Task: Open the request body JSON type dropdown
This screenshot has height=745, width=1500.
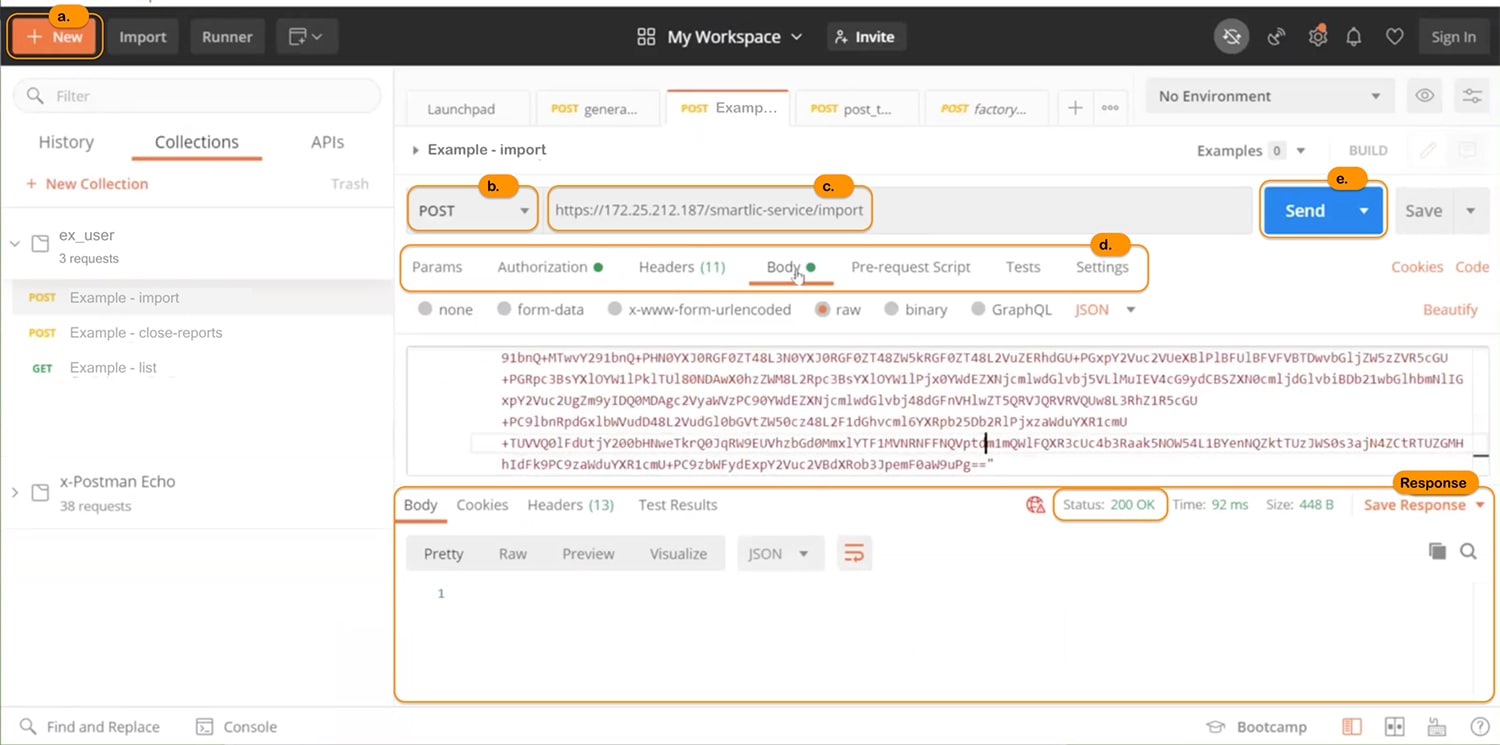Action: coord(1105,310)
